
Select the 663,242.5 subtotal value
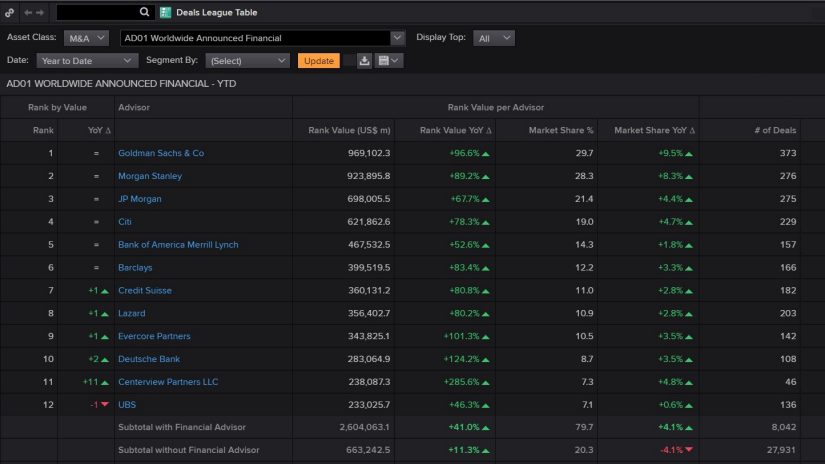368,450
